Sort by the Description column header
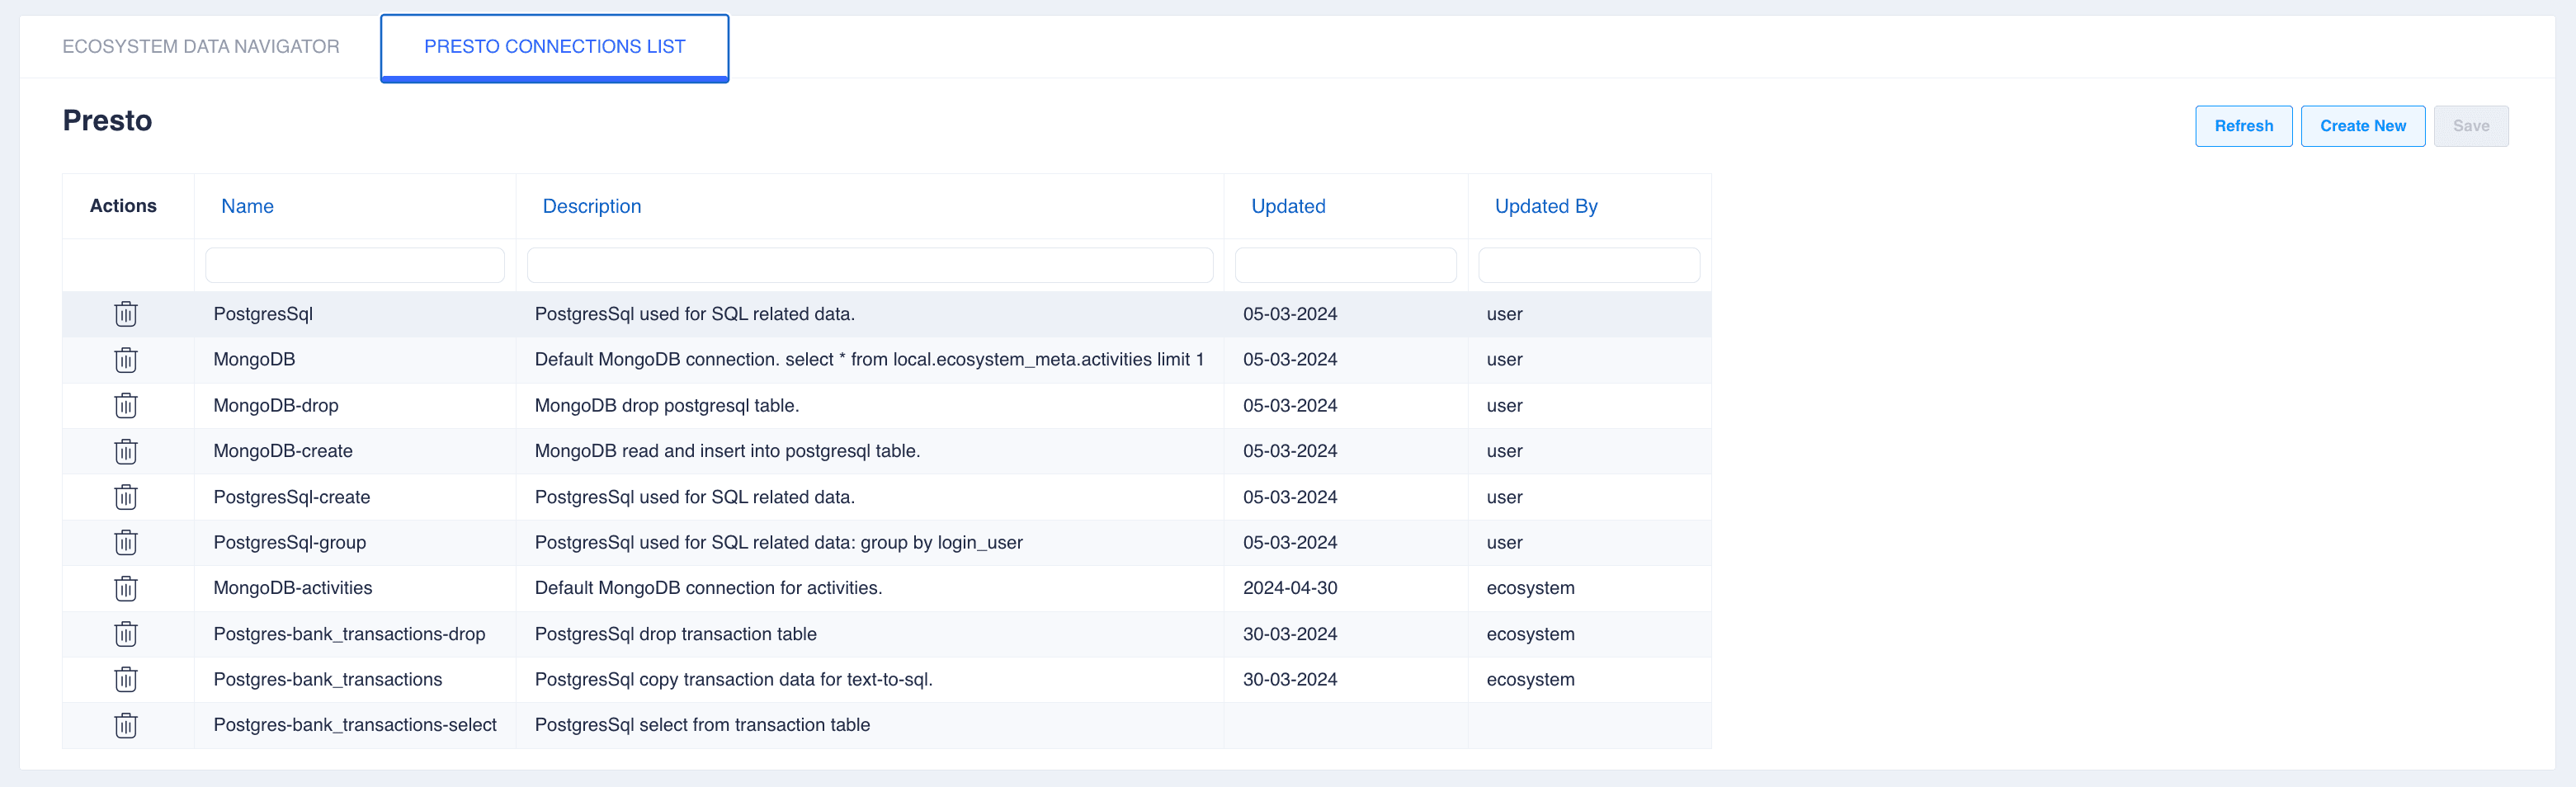Screen dimensions: 2576x787 (x=591, y=206)
